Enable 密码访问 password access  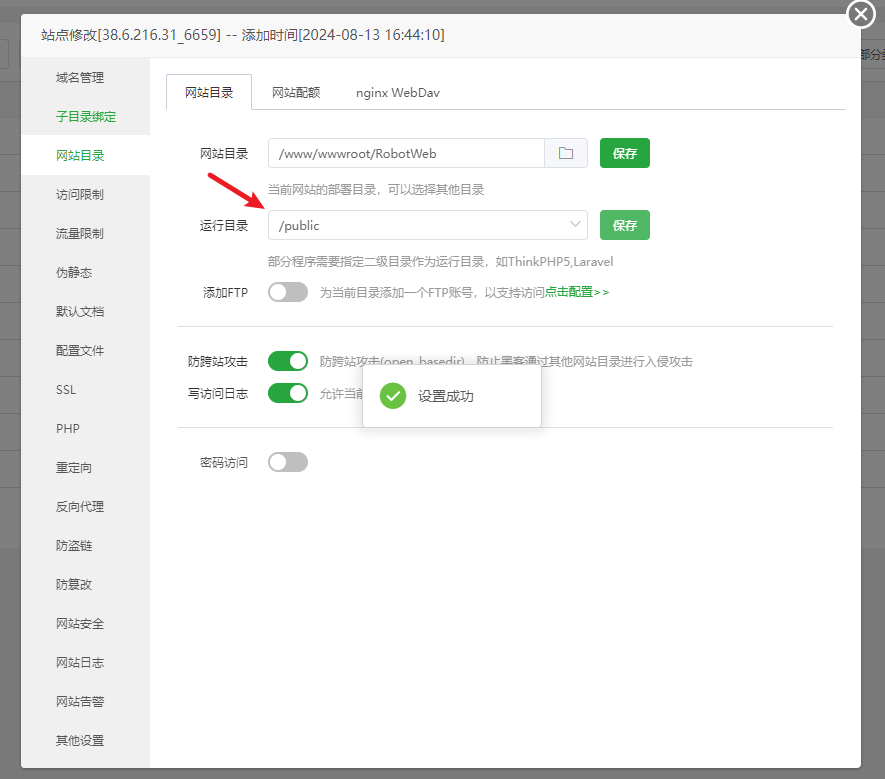pos(287,461)
